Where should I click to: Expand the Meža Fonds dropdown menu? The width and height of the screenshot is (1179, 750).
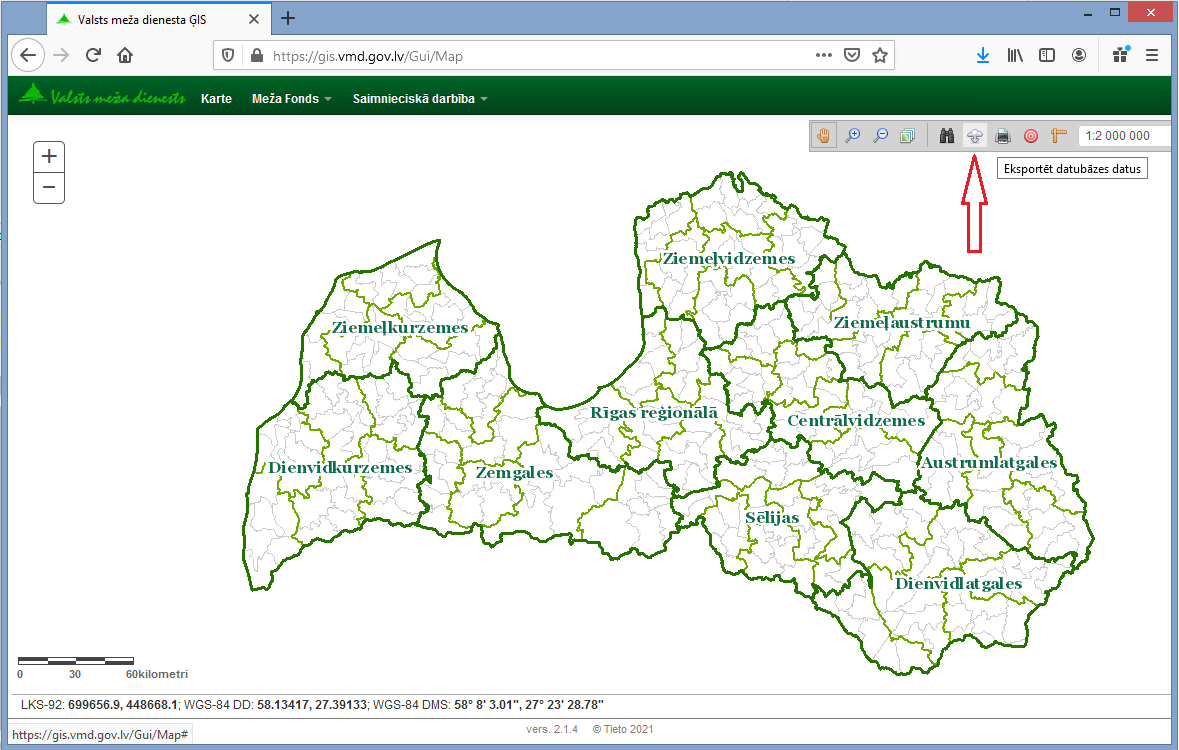click(291, 99)
